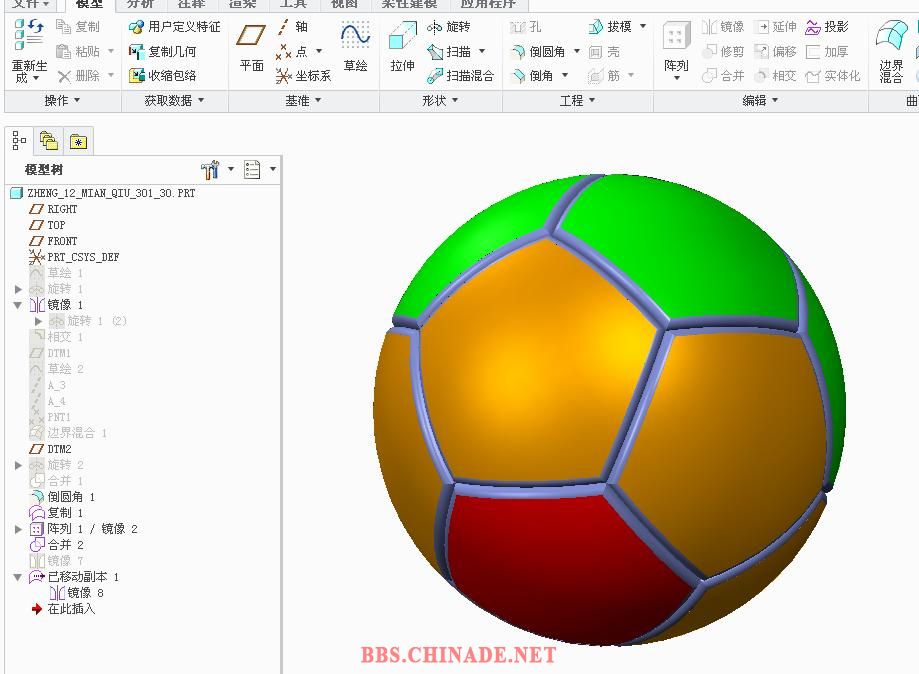Open the 扫描 dropdown arrow
919x674 pixels.
click(482, 52)
